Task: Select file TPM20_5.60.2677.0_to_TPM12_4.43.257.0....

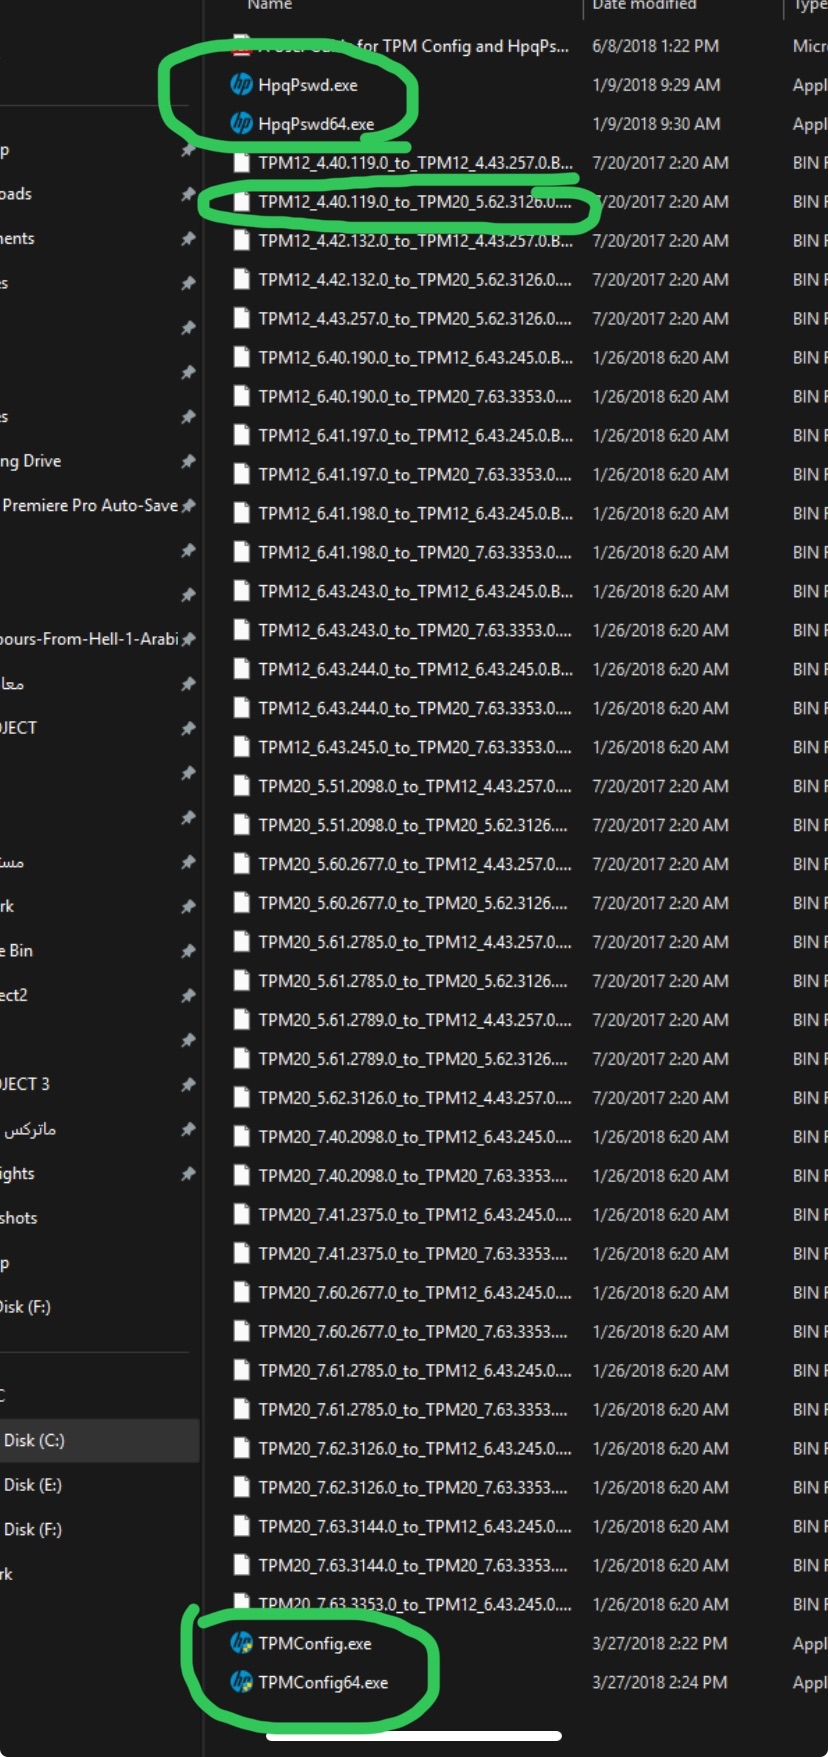Action: coord(415,864)
